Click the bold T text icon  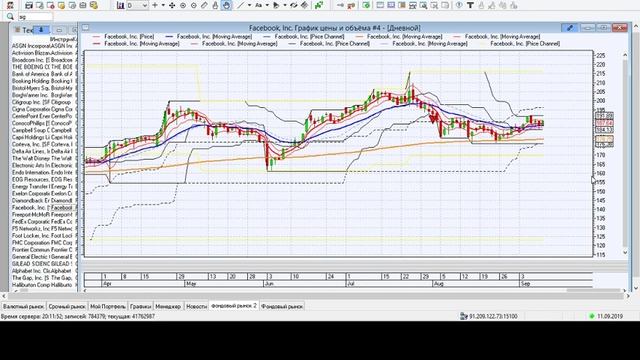click(x=470, y=5)
